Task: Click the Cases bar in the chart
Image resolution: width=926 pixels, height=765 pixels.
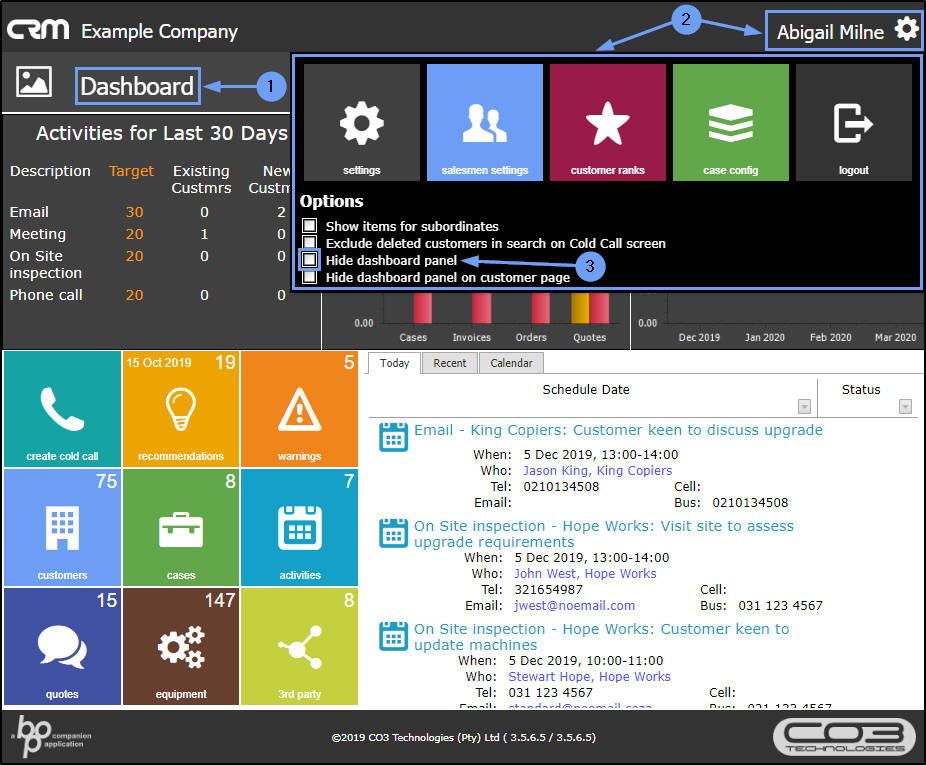Action: pyautogui.click(x=422, y=308)
